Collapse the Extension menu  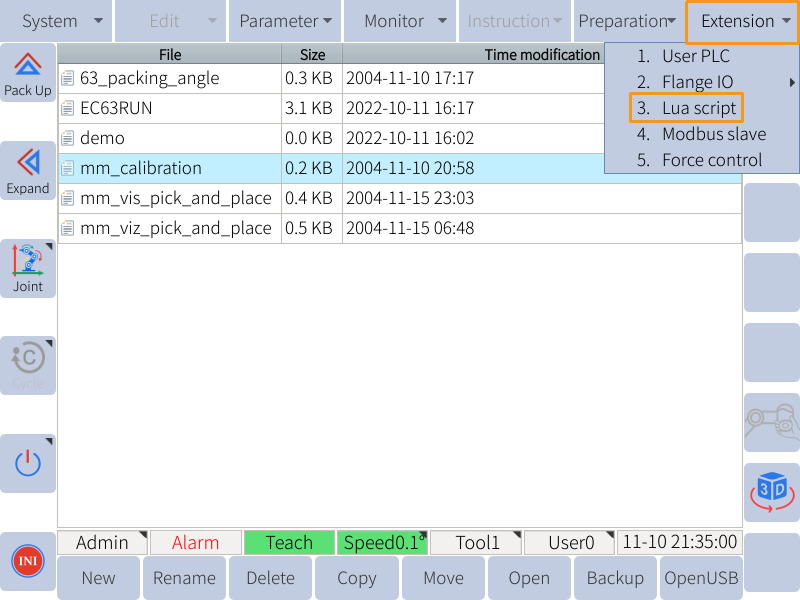743,21
